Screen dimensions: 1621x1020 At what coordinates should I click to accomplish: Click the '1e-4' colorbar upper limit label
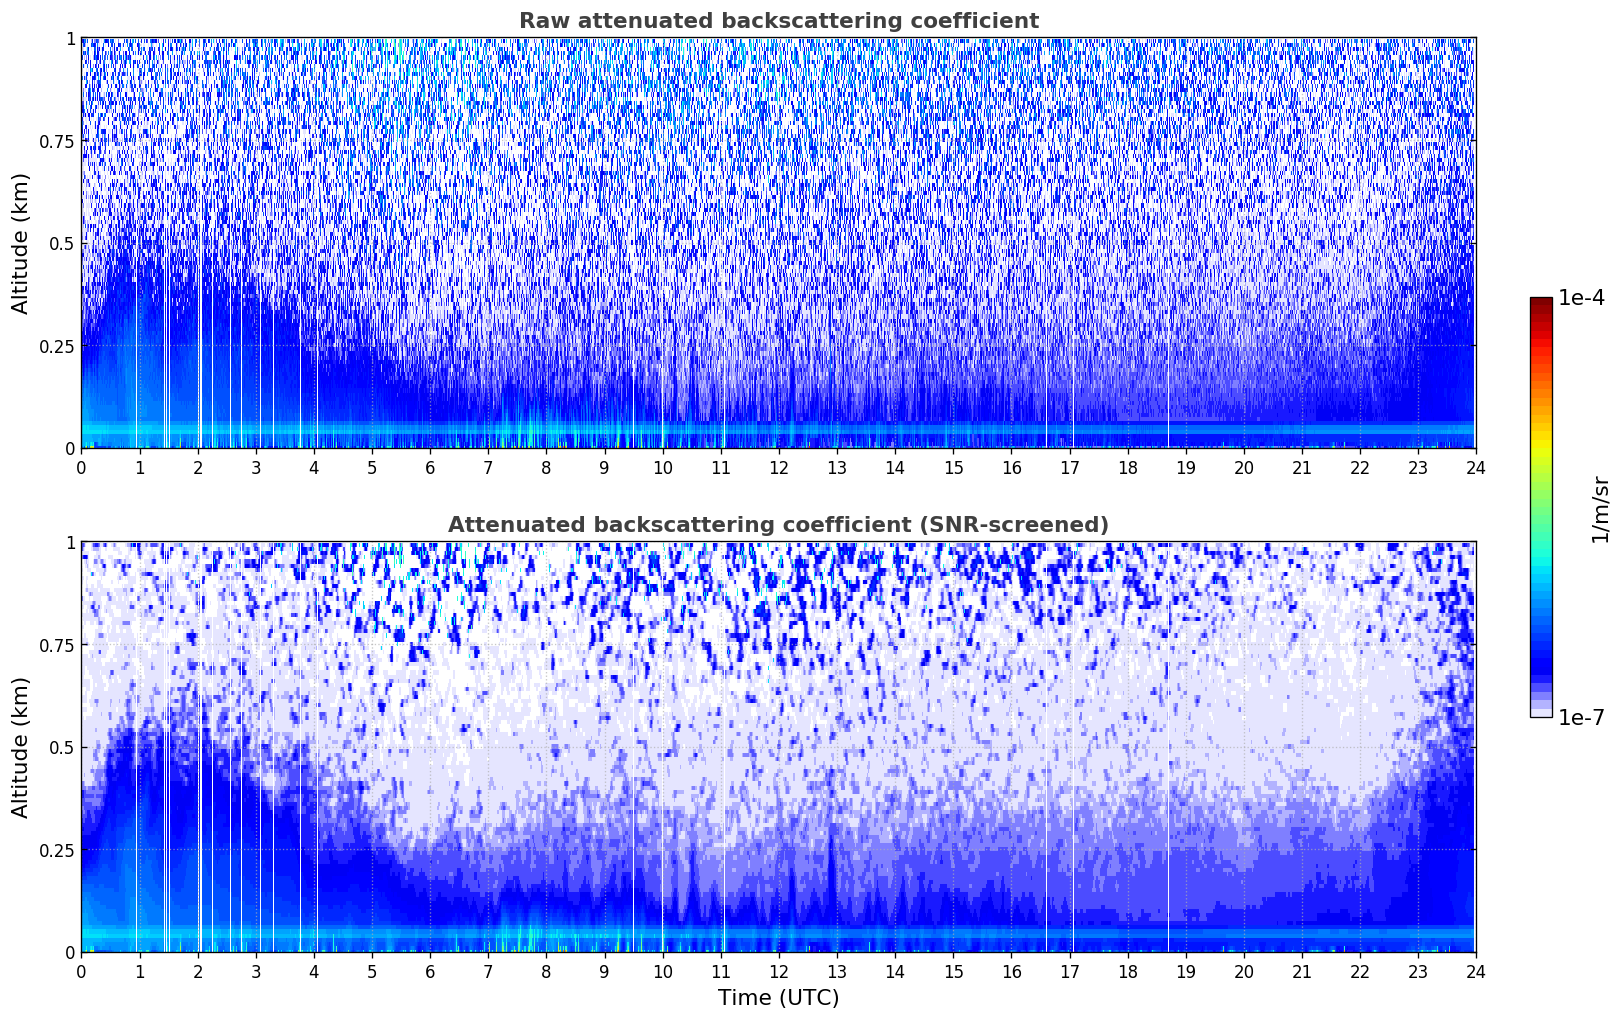1581,299
